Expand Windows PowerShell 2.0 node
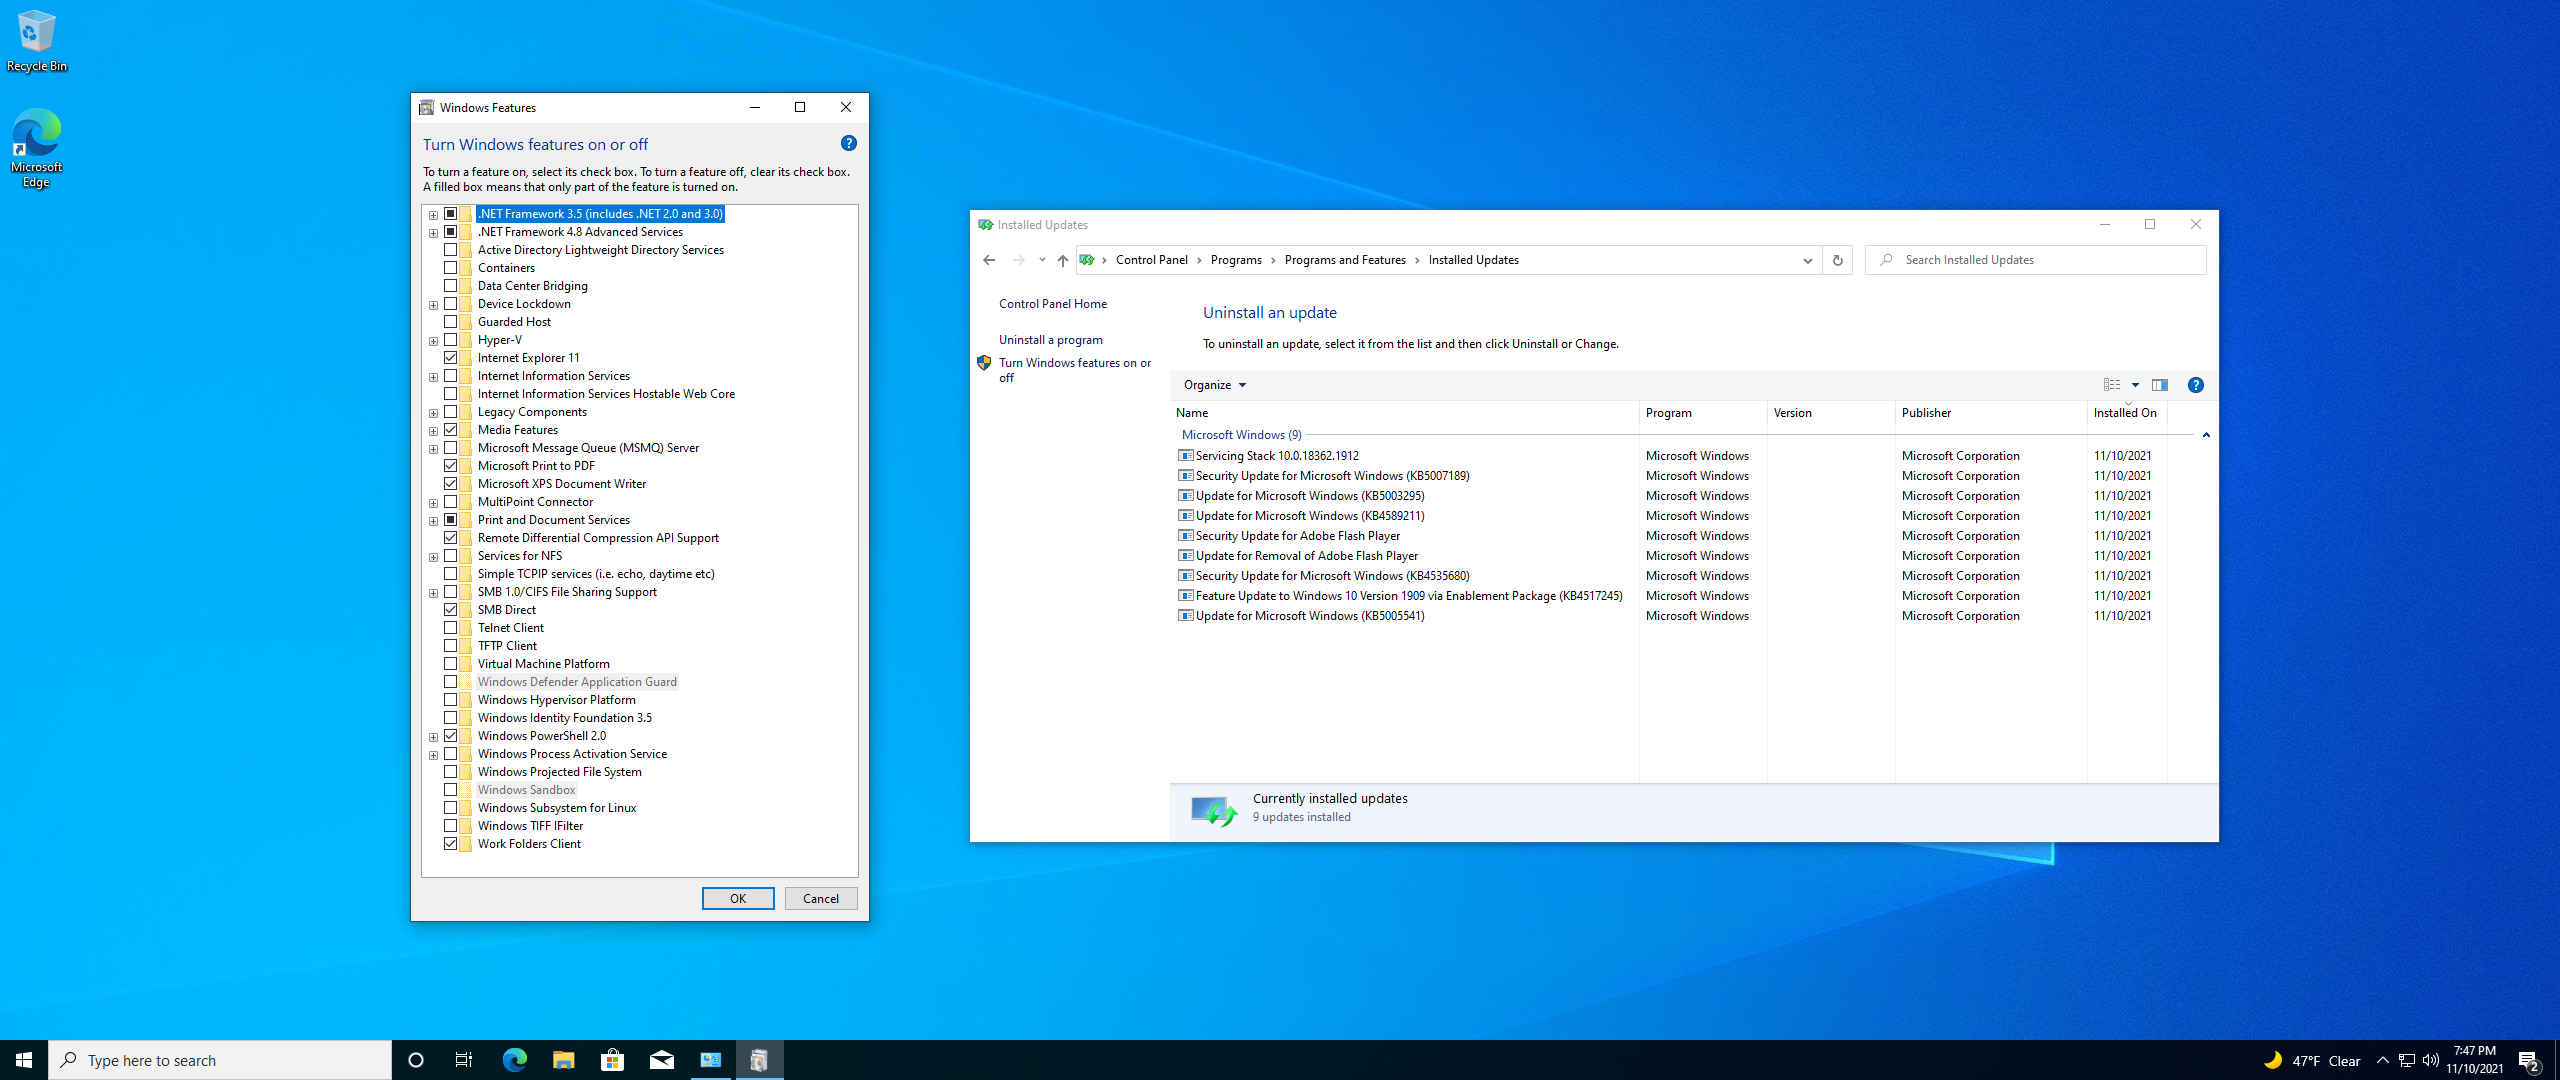 (x=433, y=737)
